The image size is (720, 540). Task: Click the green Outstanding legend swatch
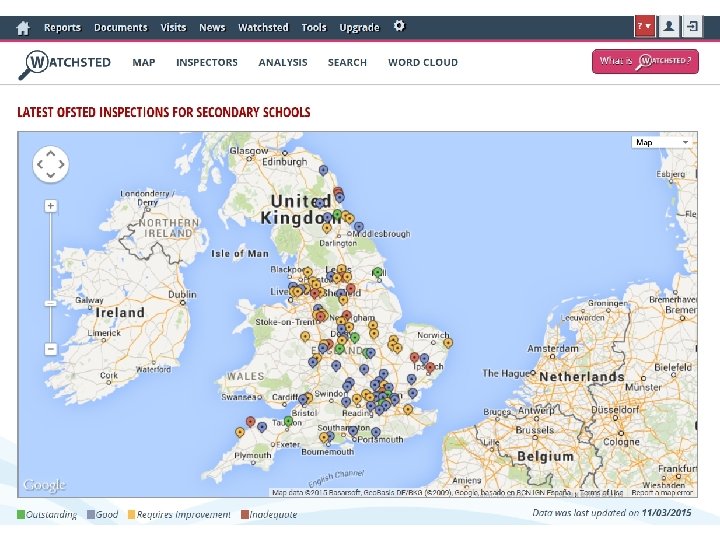coord(21,514)
